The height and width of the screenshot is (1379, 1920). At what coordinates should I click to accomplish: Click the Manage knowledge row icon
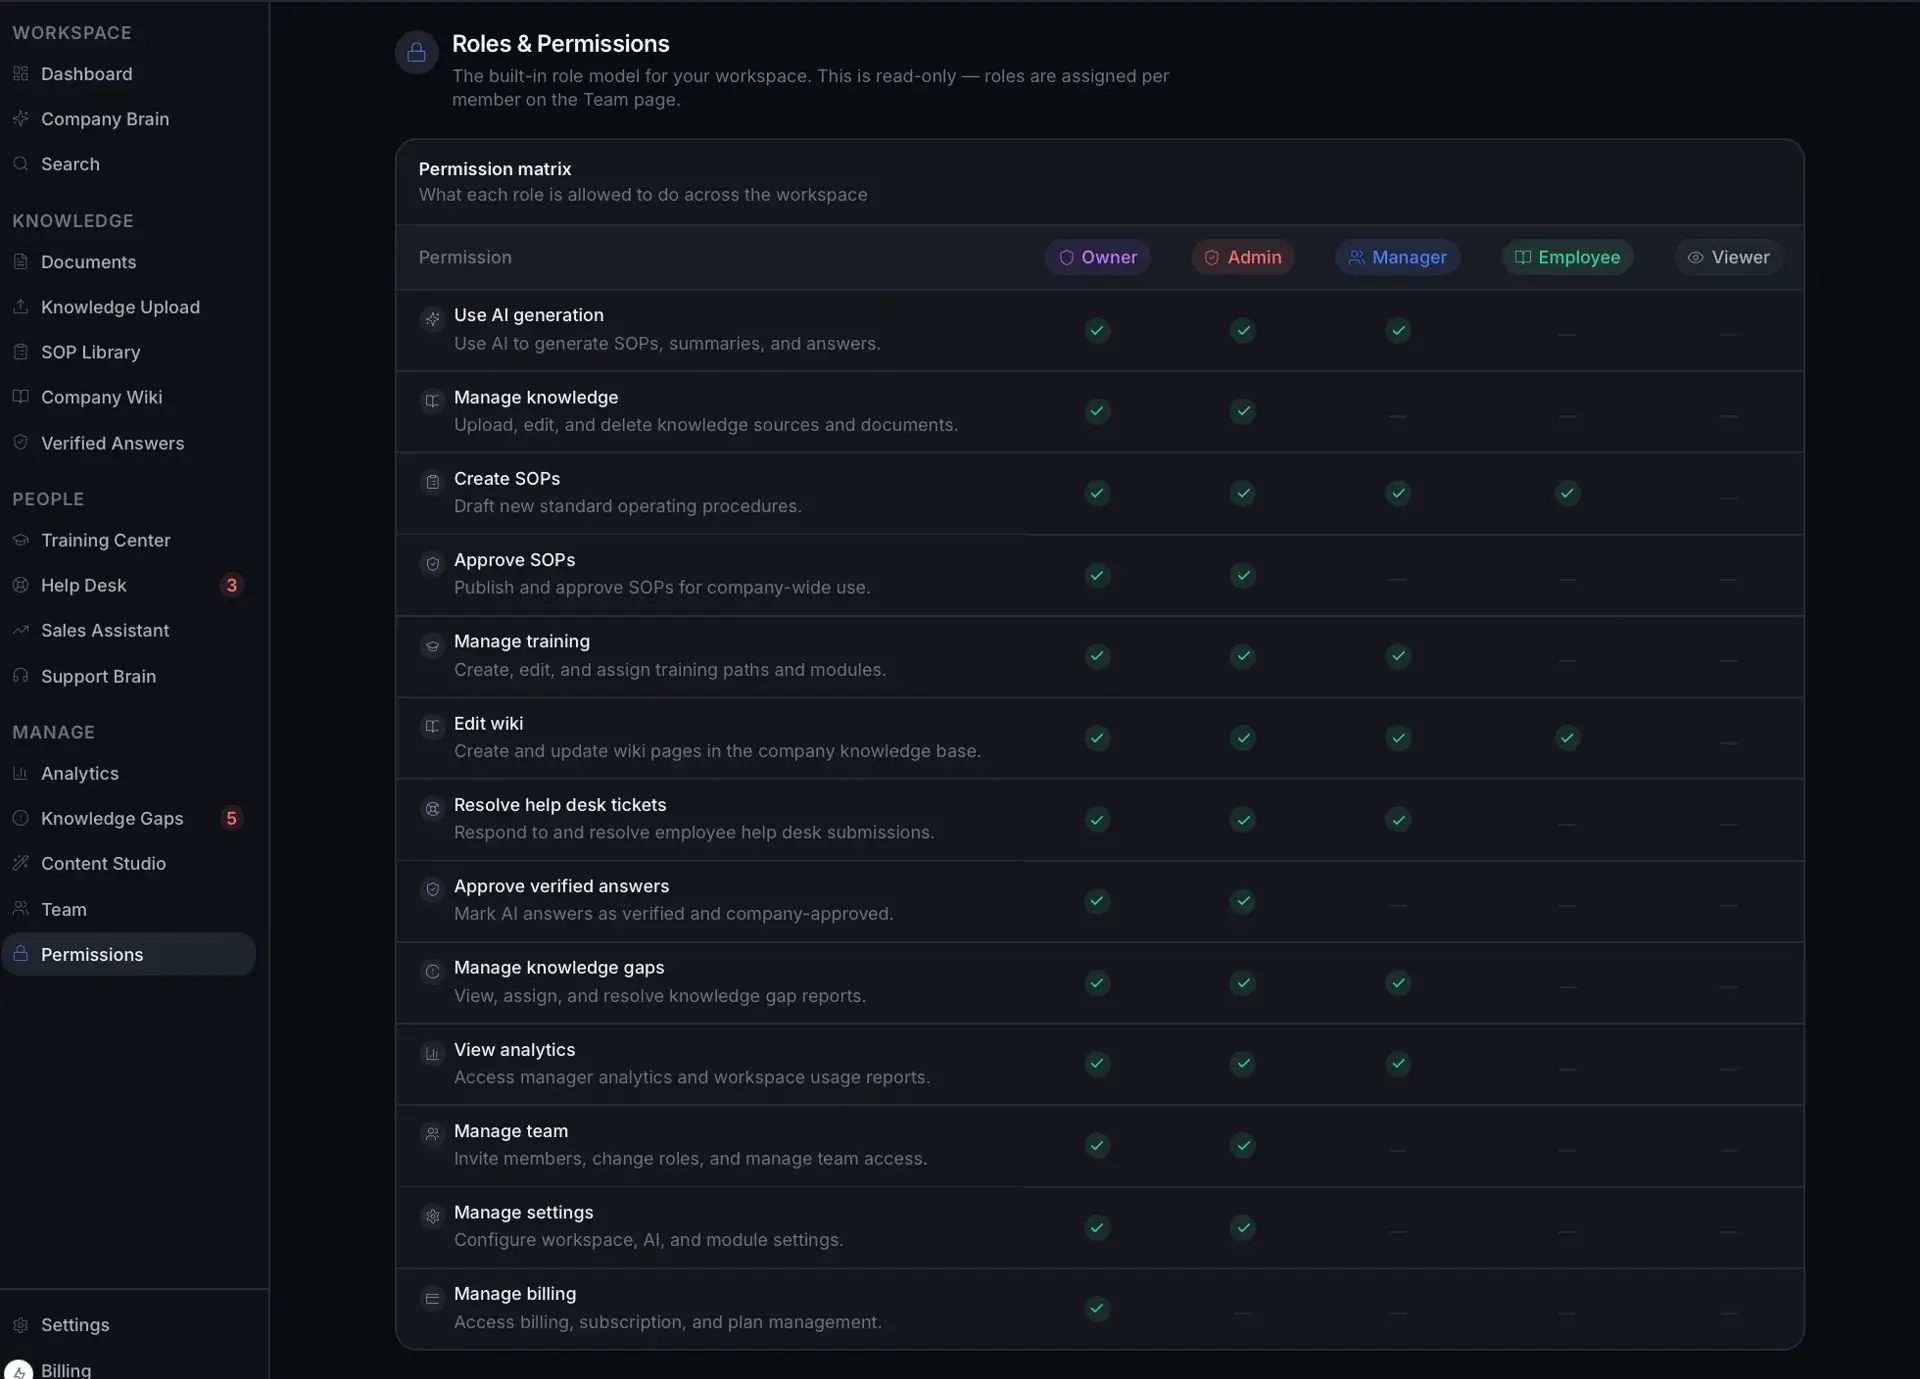[x=432, y=401]
